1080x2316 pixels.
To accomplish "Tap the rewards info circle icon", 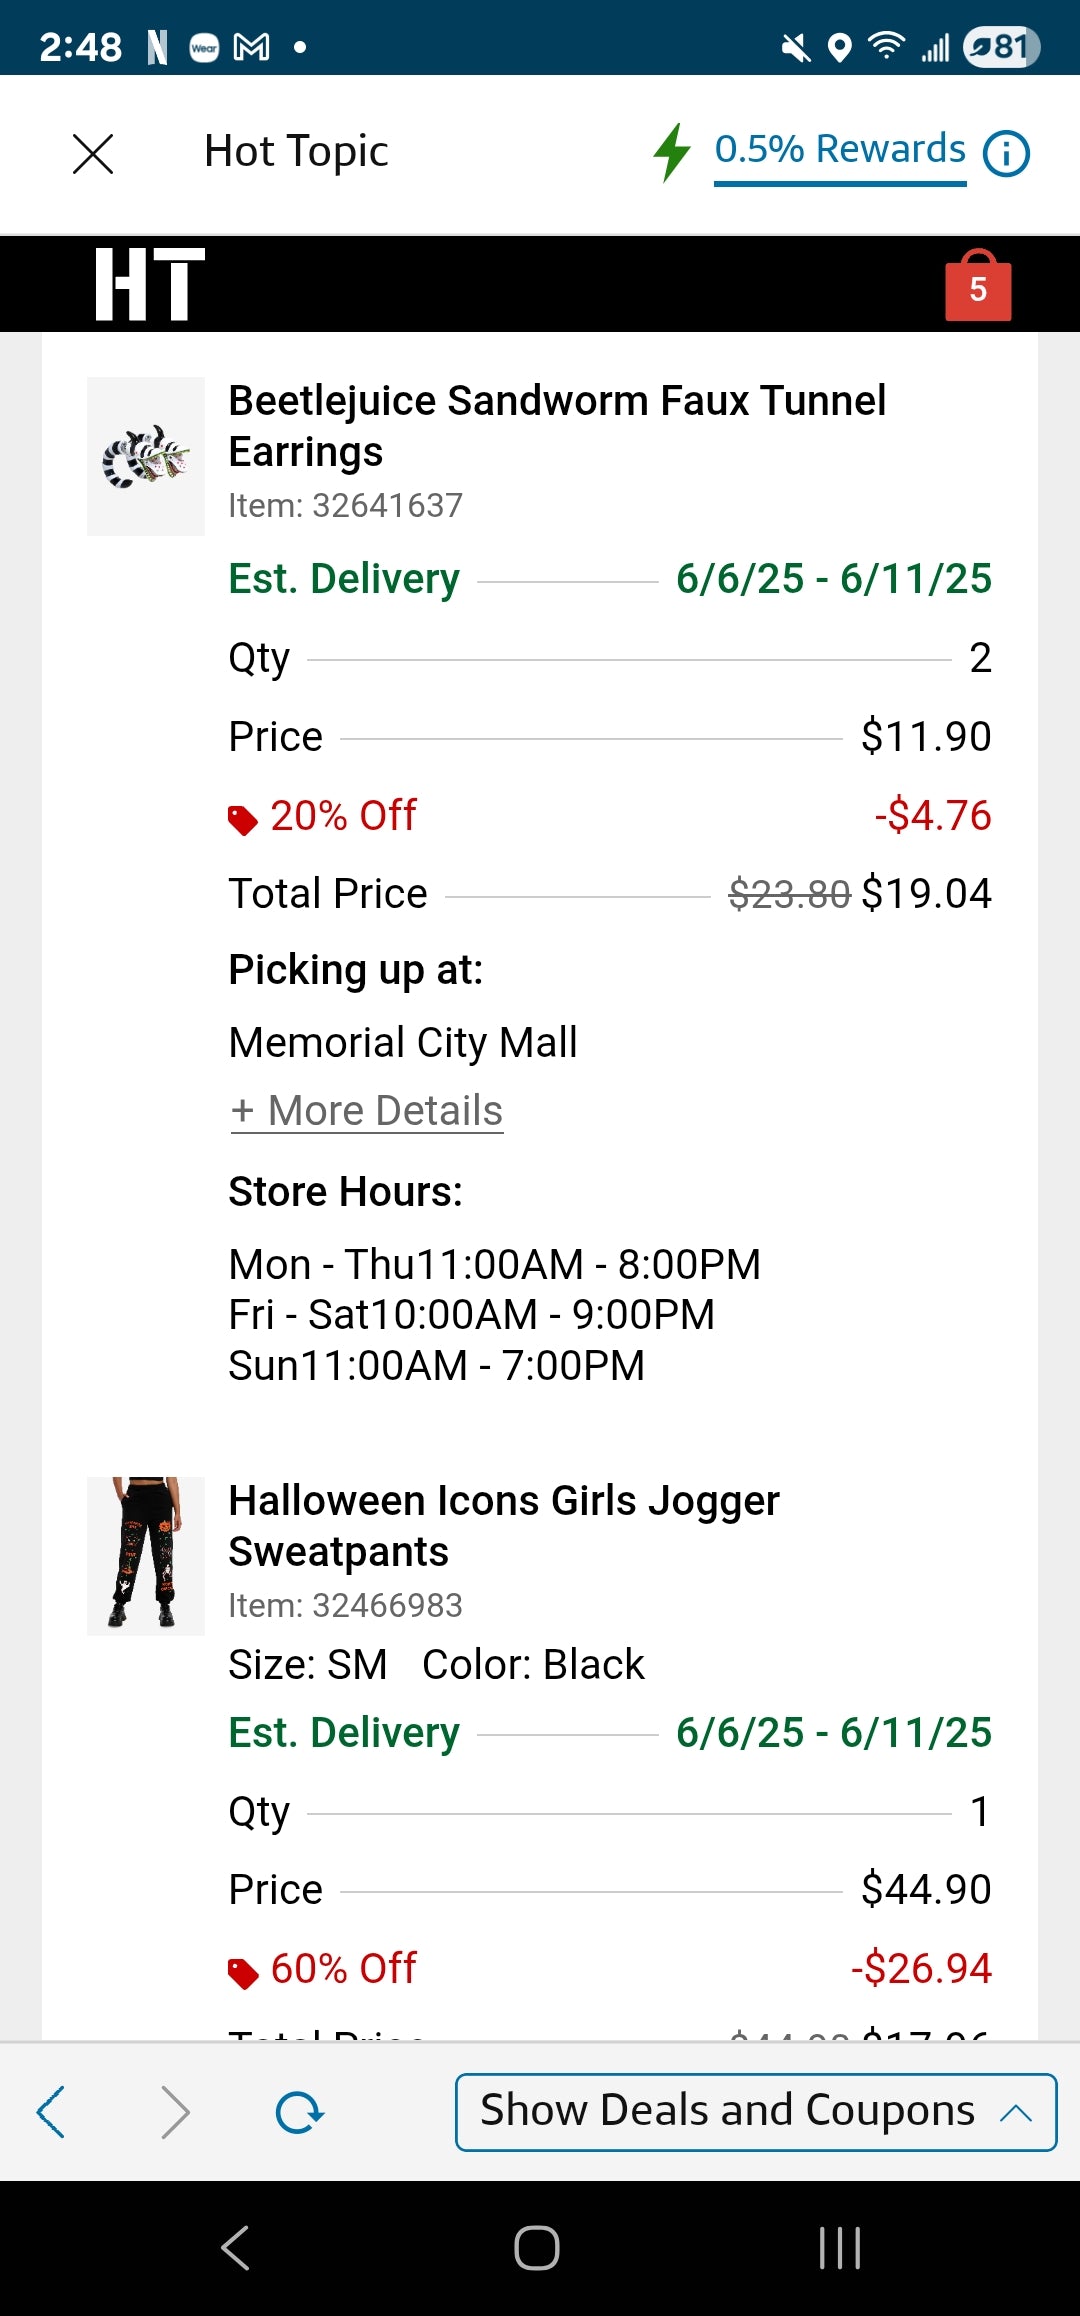I will point(1006,154).
